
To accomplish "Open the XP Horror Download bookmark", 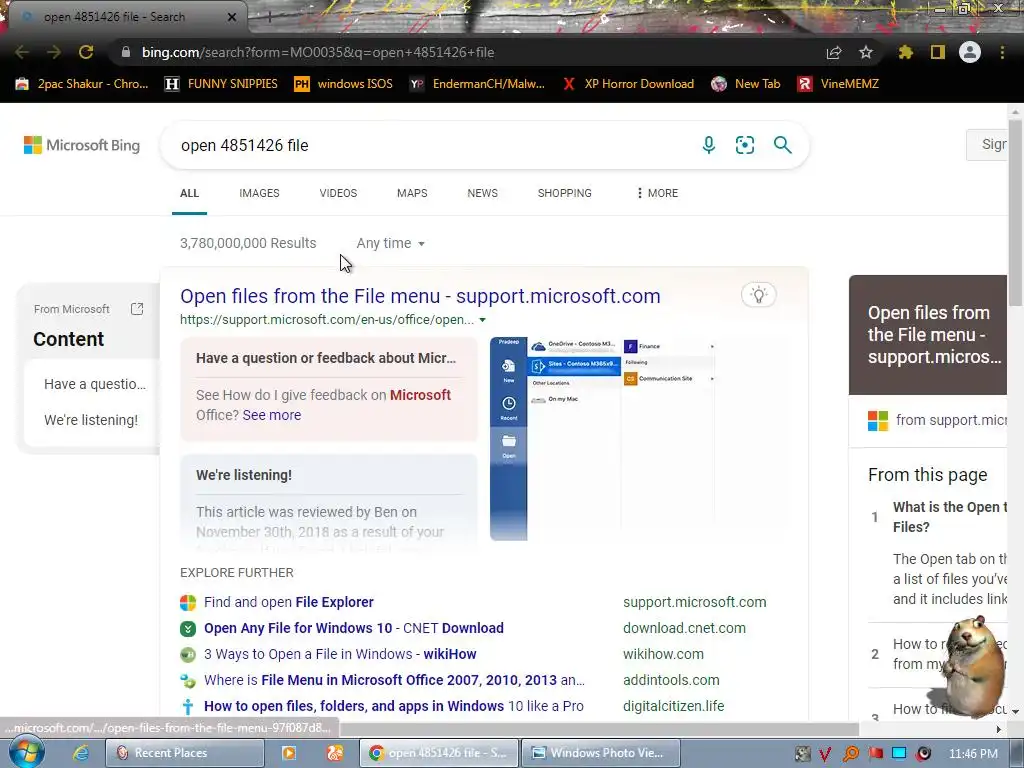I will 628,84.
